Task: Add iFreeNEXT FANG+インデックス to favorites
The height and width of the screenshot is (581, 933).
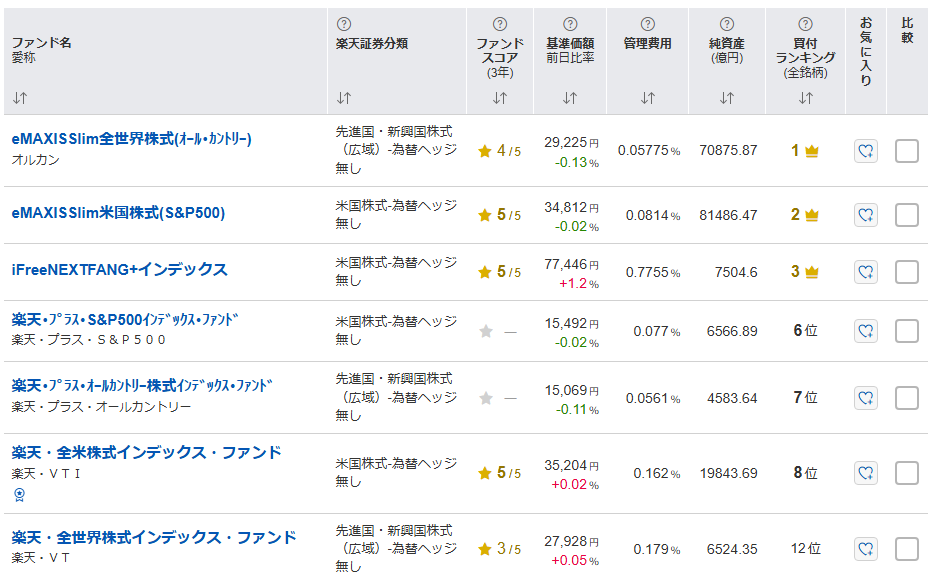Action: tap(866, 272)
